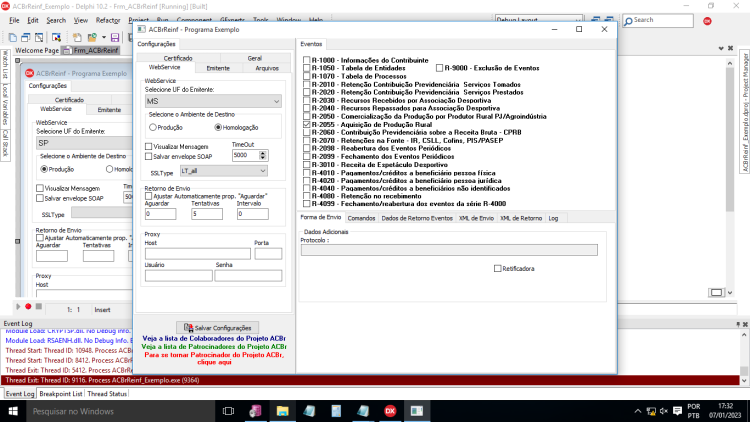This screenshot has width=750, height=422.
Task: Check R-9000 Exclusão de Eventos
Action: [x=439, y=68]
